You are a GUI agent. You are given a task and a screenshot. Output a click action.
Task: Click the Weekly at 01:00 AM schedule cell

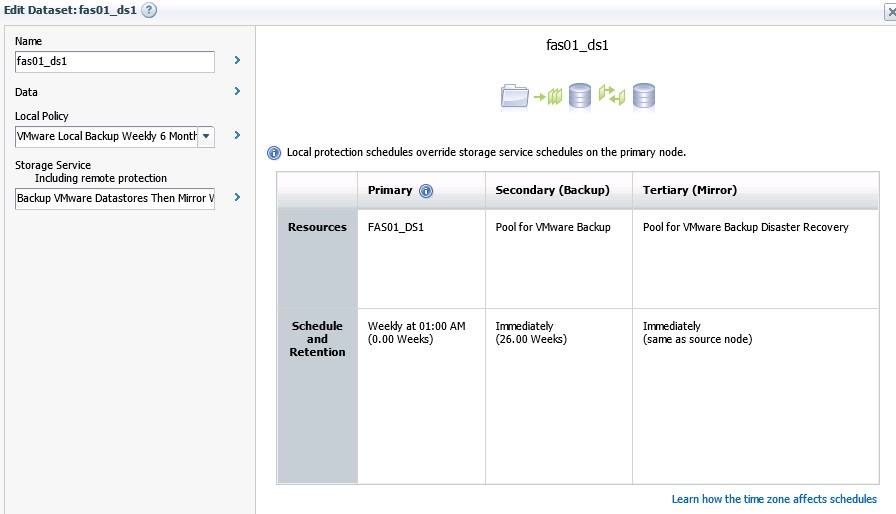(416, 326)
